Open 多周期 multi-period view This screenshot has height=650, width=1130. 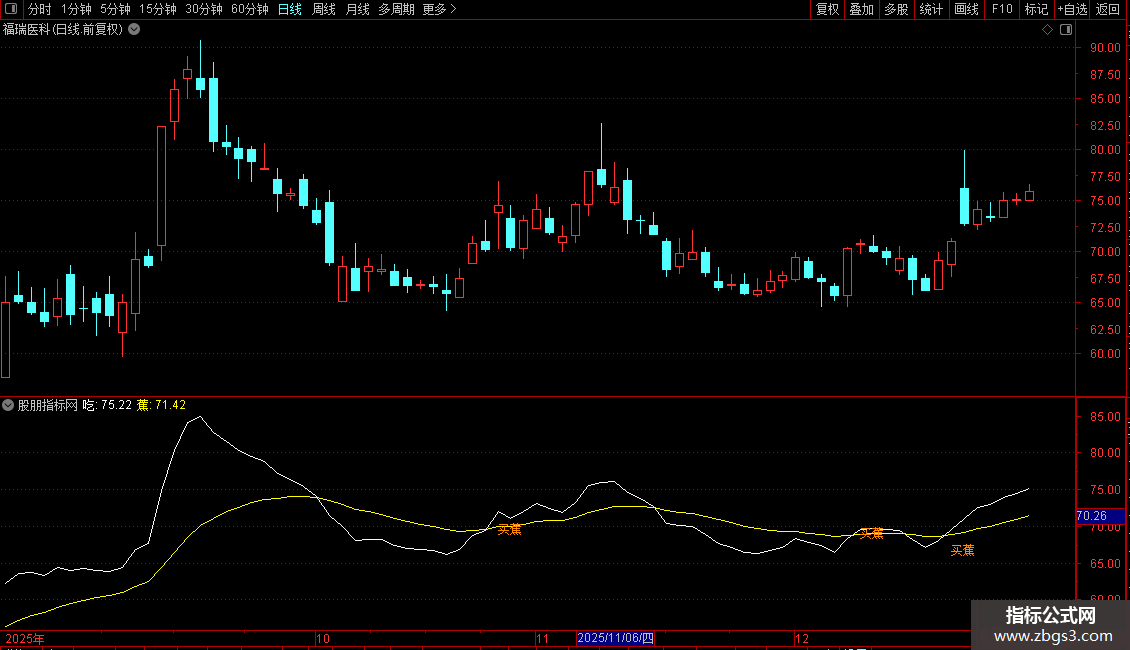point(396,9)
